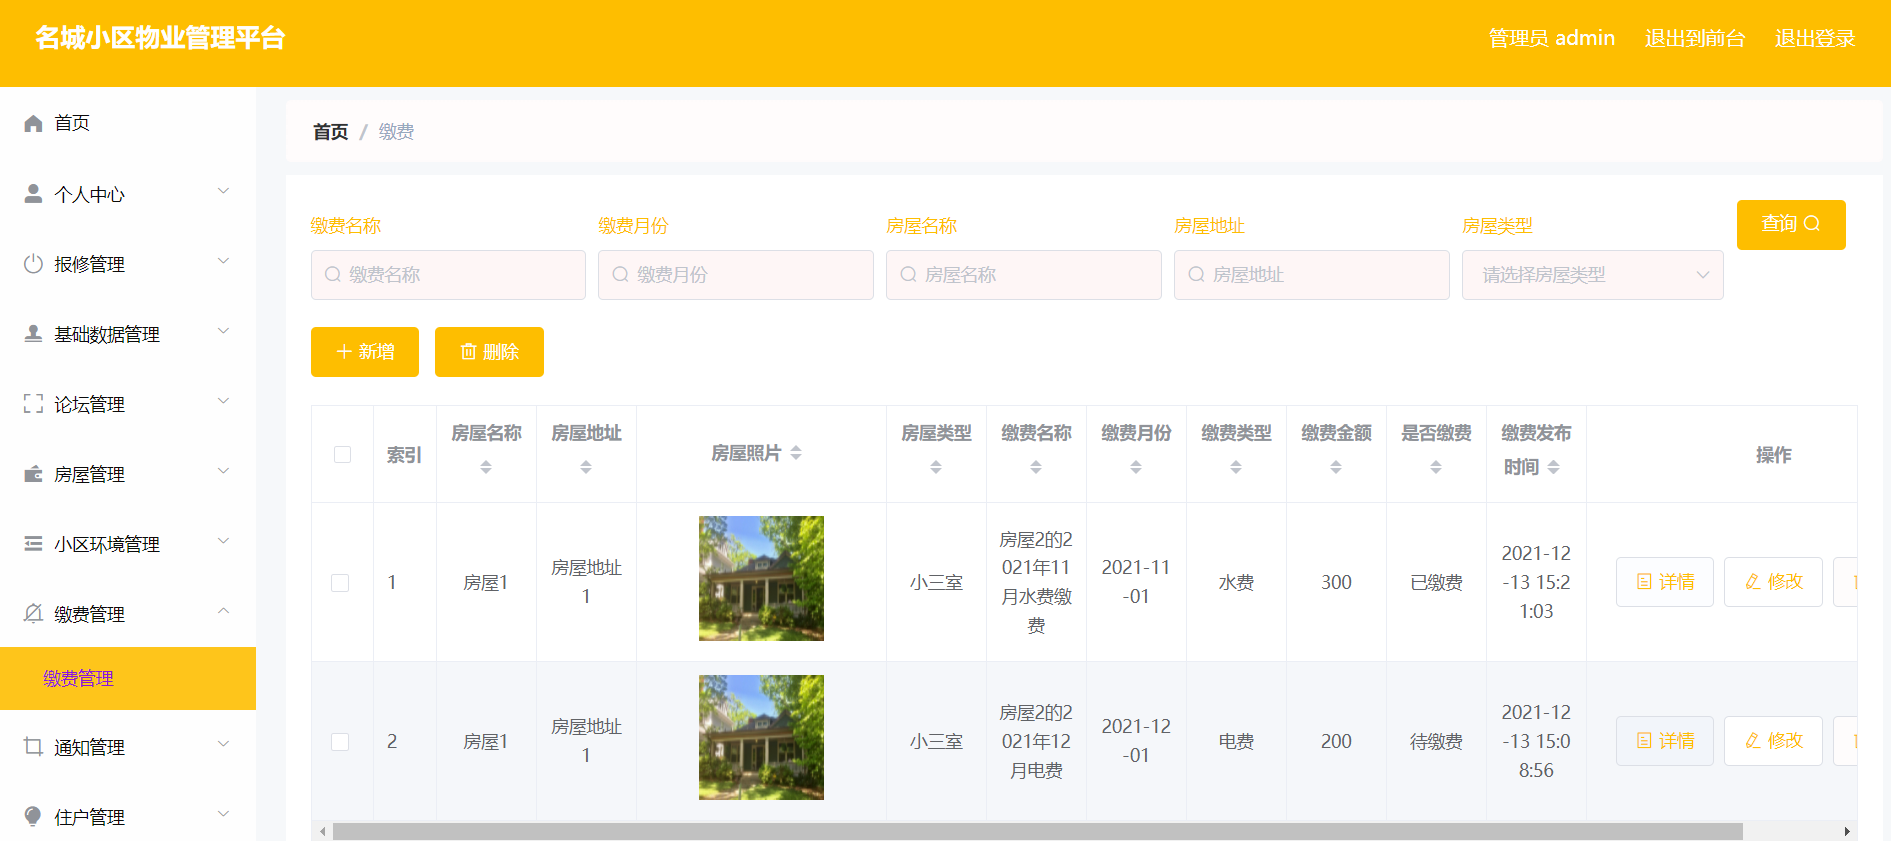Click the 退出登录 link
1891x841 pixels.
click(x=1815, y=38)
